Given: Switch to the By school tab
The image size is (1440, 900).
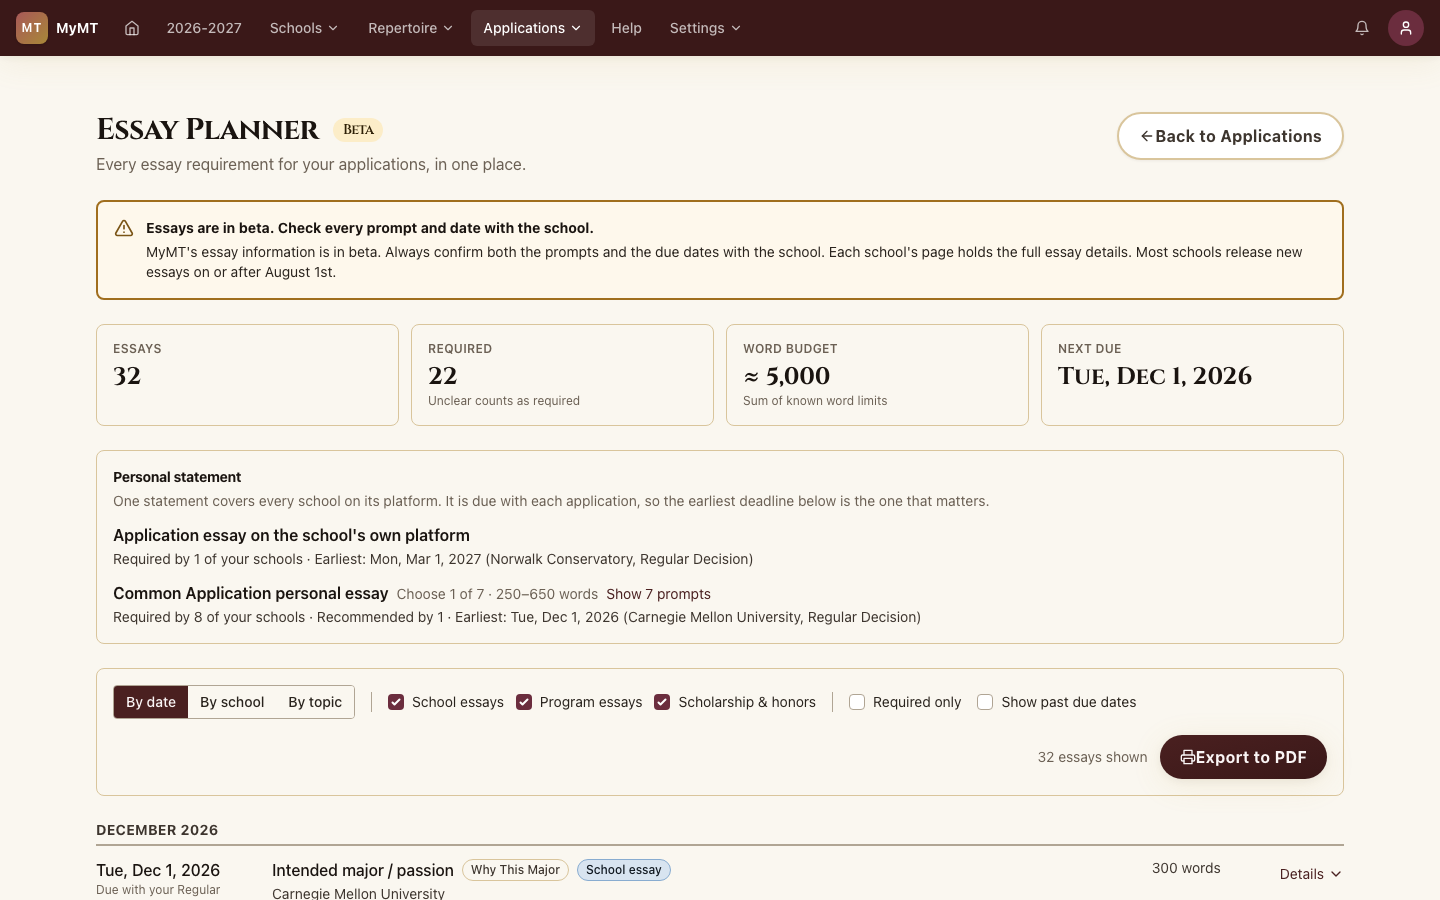Looking at the screenshot, I should (x=232, y=702).
